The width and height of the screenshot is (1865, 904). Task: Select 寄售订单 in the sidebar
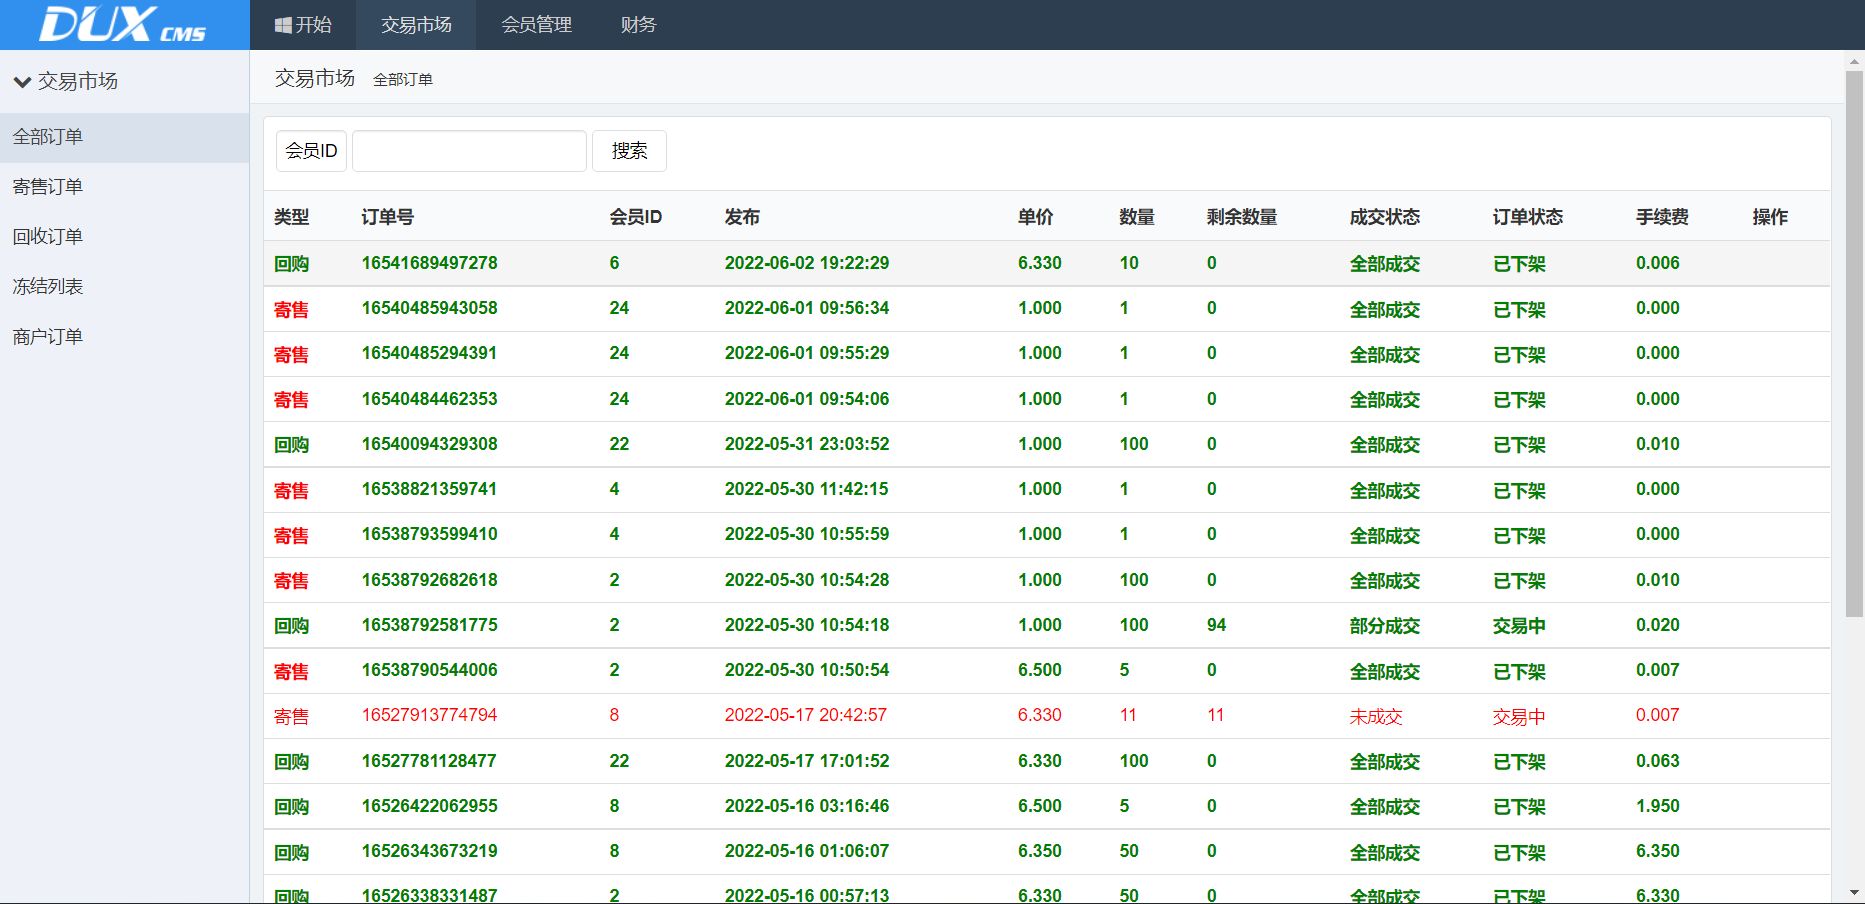124,187
